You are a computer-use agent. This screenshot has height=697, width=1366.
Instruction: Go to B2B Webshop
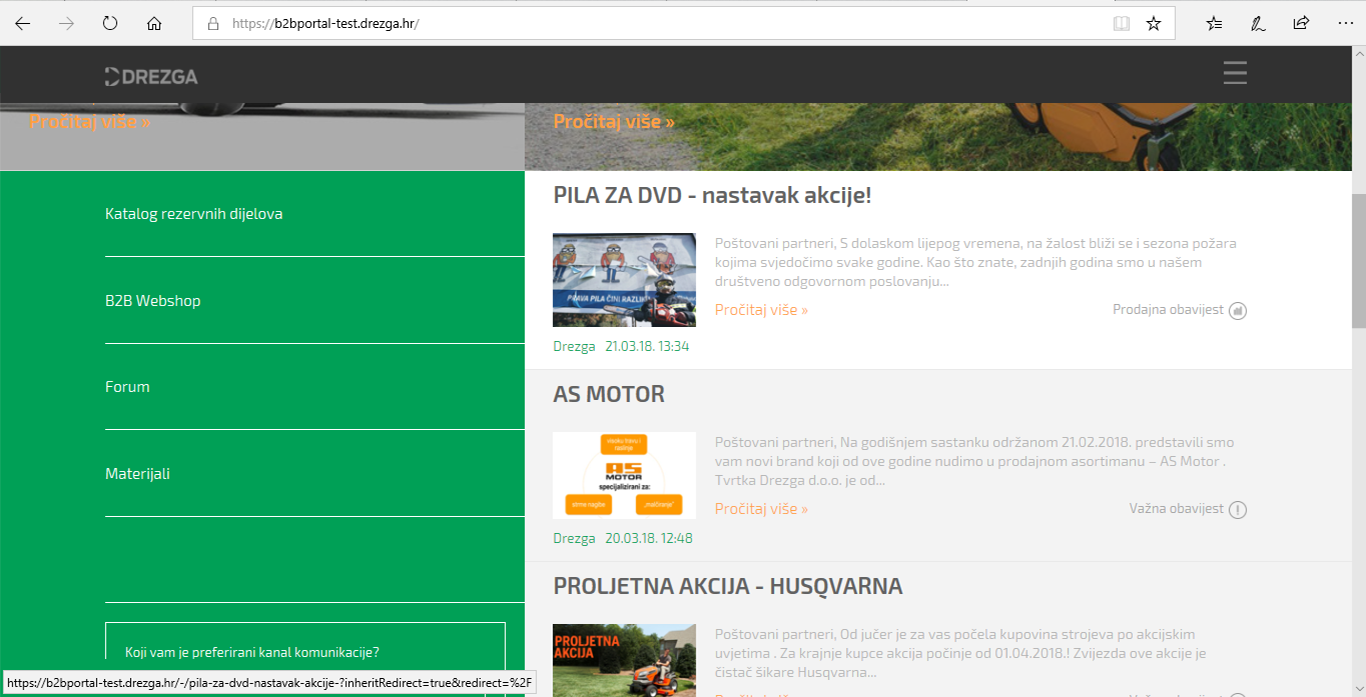pyautogui.click(x=153, y=301)
